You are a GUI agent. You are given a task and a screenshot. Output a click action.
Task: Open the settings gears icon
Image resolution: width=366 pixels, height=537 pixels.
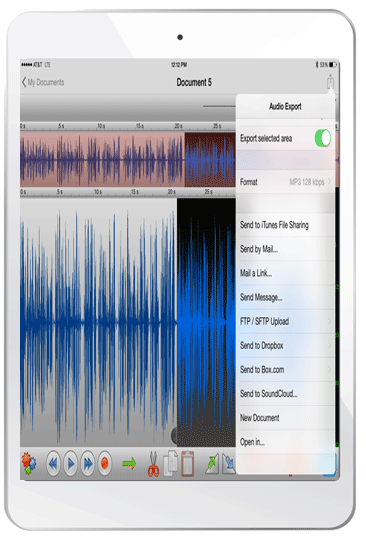point(28,463)
